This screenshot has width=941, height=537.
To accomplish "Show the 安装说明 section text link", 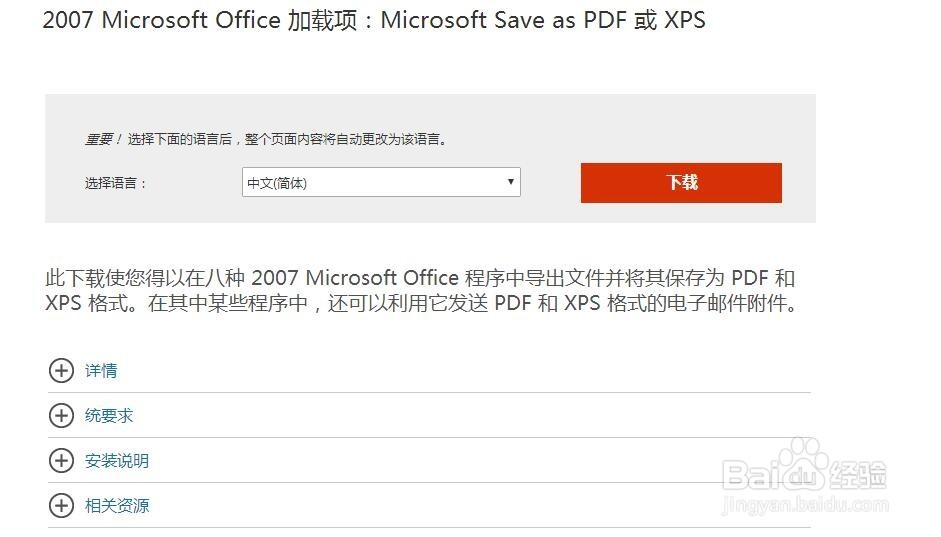I will [x=116, y=461].
